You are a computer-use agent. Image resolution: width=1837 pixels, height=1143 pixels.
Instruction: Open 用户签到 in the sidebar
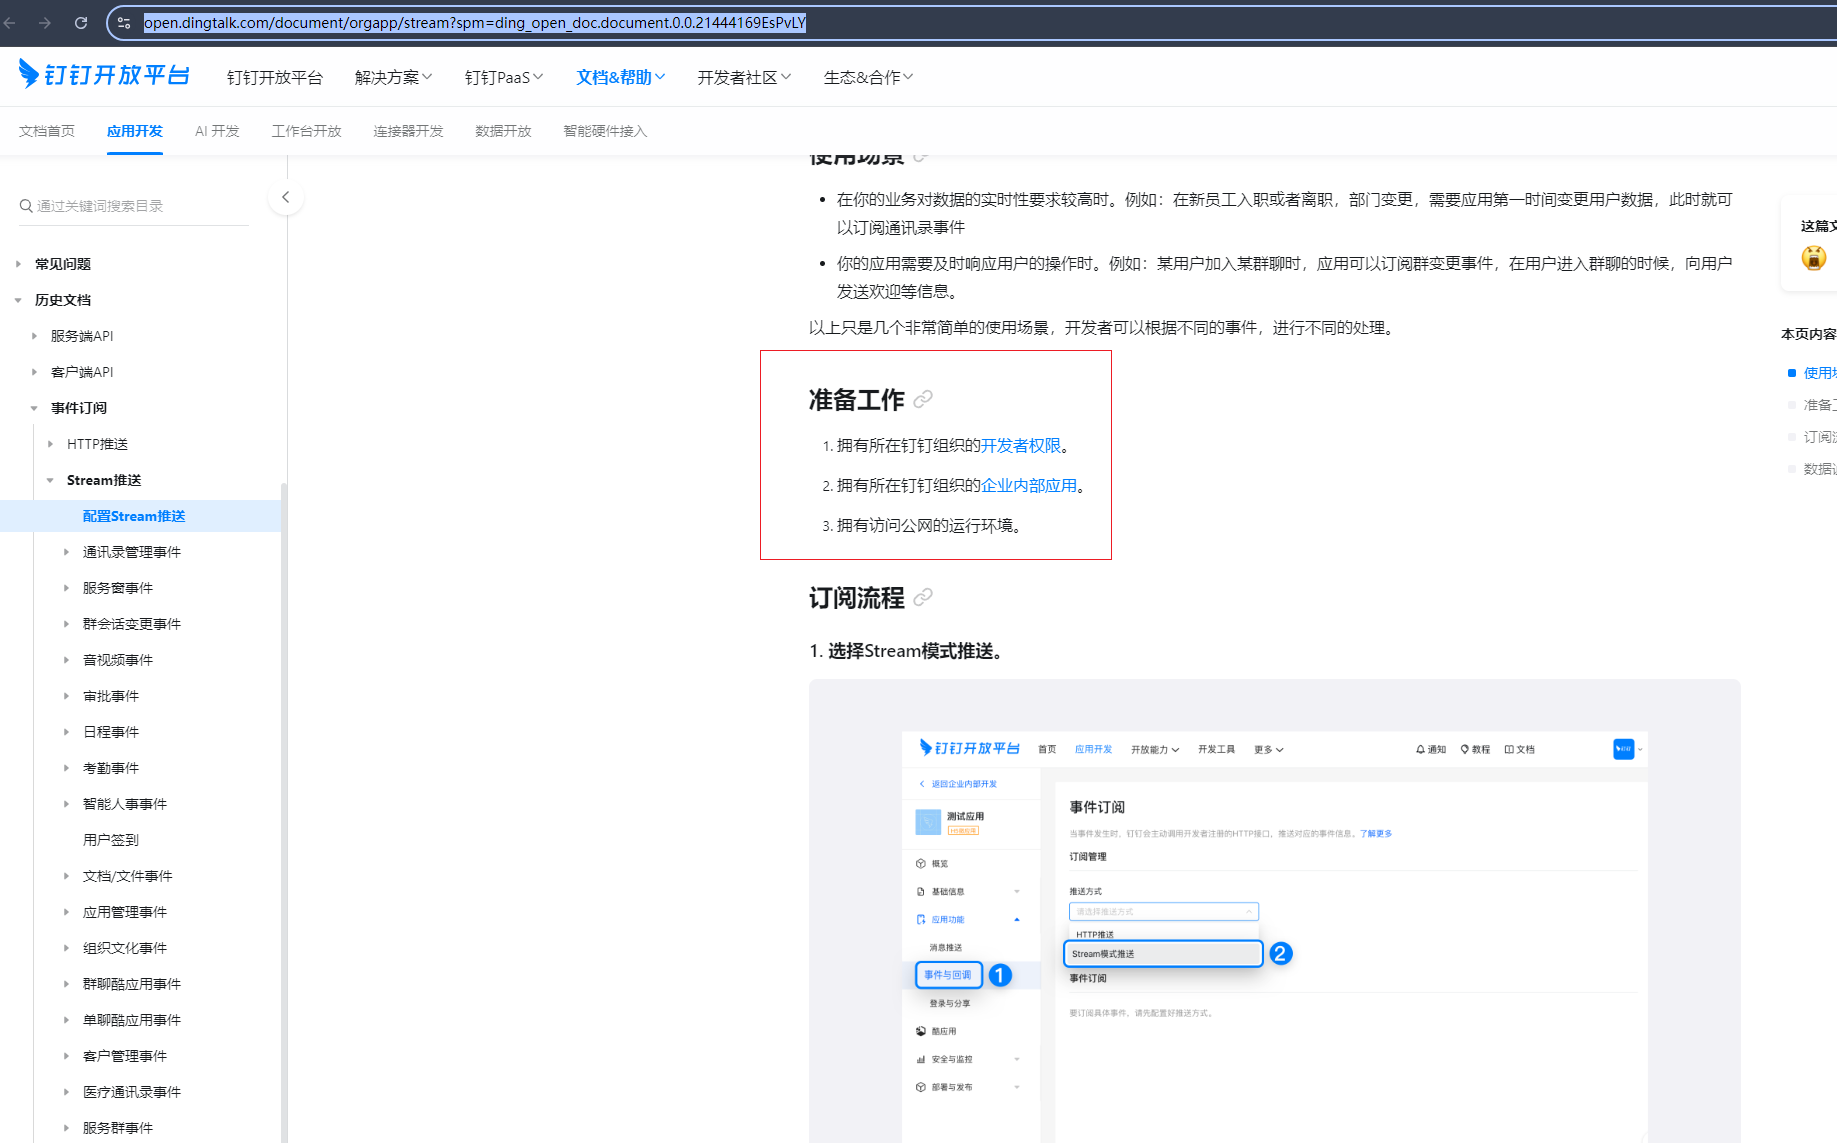111,840
